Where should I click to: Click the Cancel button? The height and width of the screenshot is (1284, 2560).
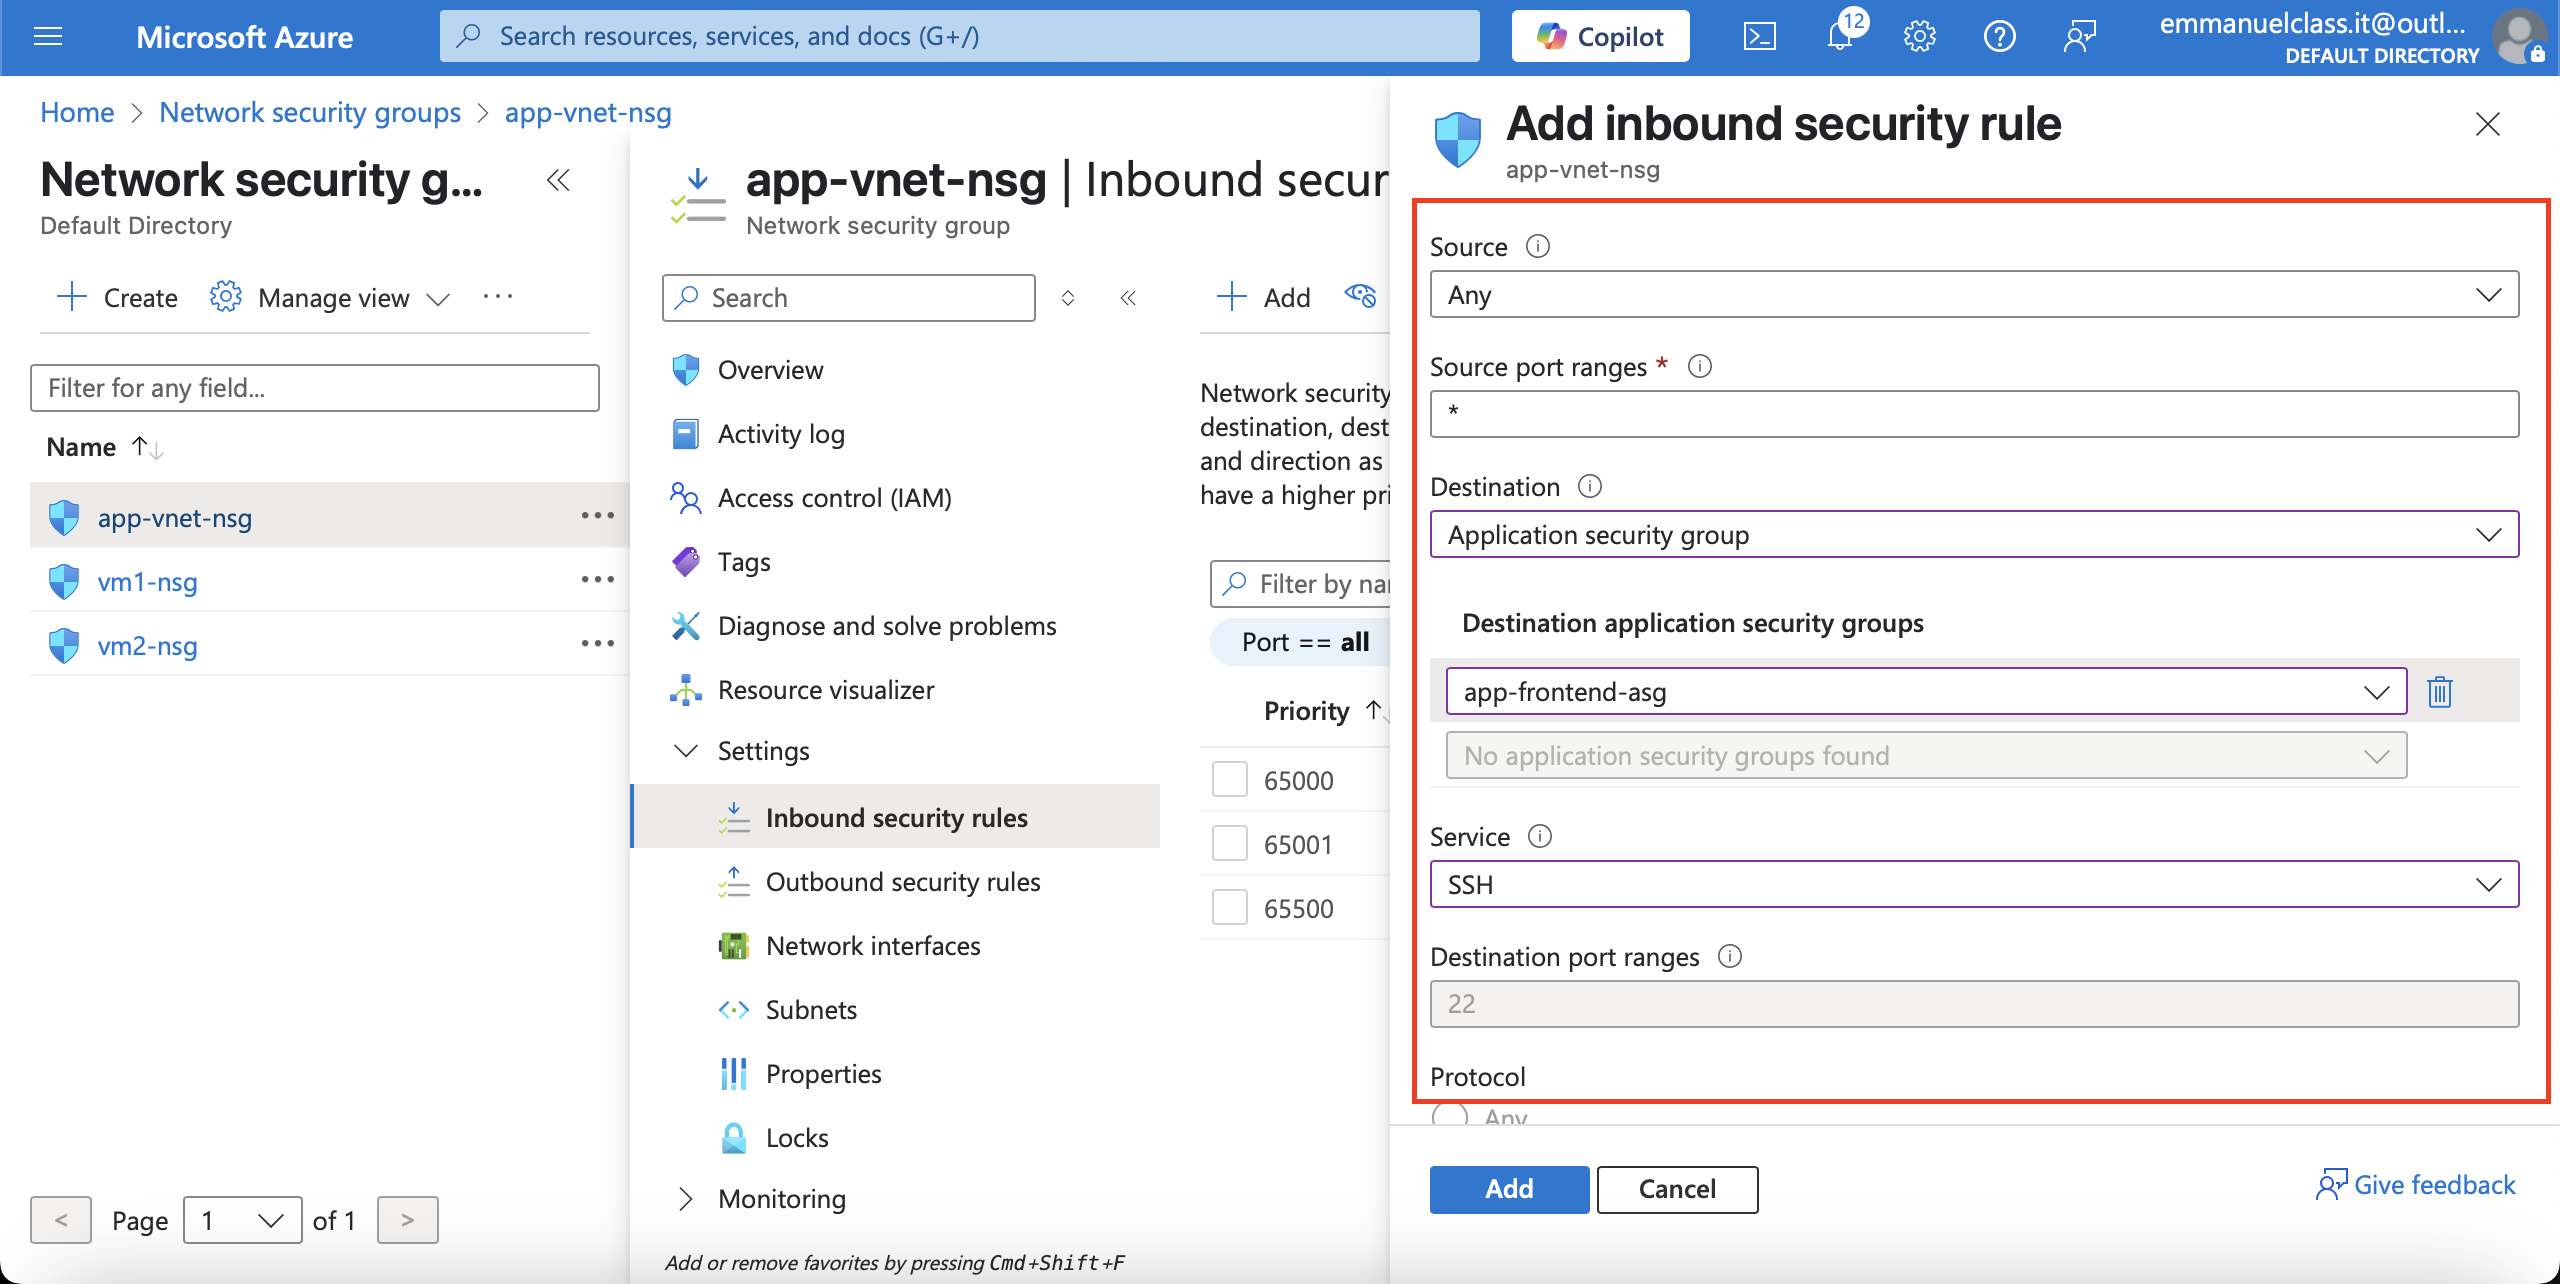tap(1677, 1189)
